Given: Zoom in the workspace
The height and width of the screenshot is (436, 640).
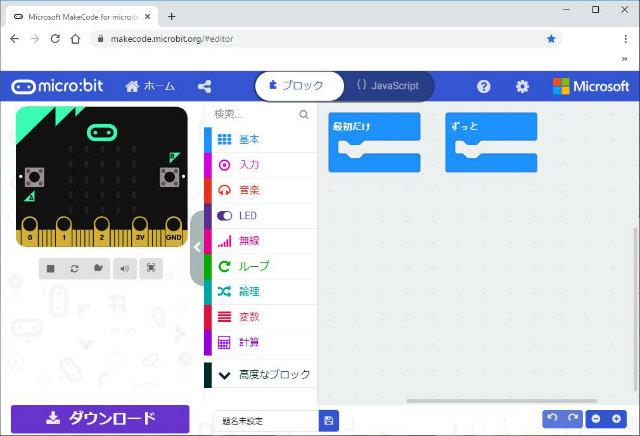Looking at the screenshot, I should [616, 419].
